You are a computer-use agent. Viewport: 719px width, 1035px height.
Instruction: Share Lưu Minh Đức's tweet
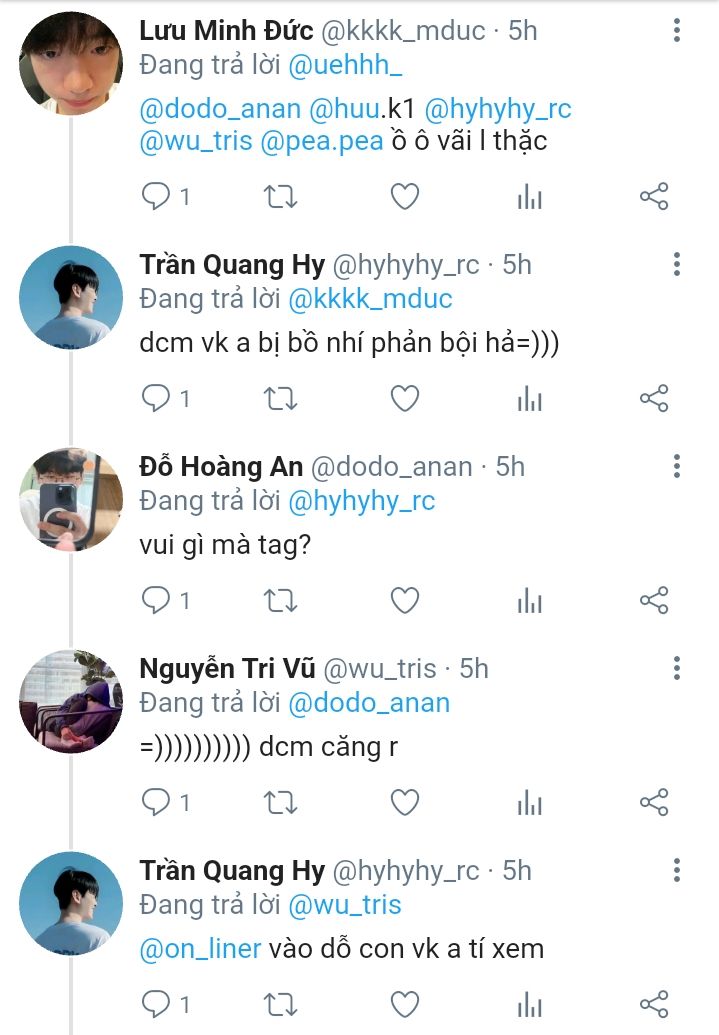[x=653, y=197]
